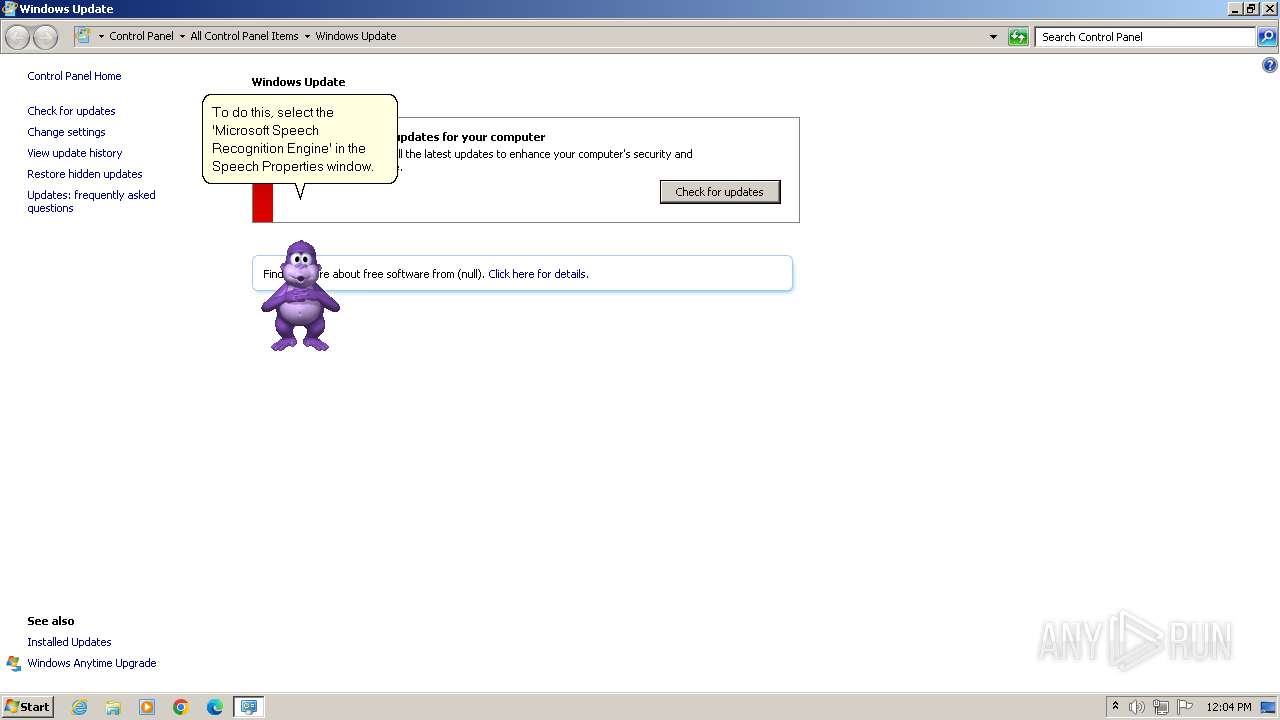Click the Windows Update title bar icon

(10, 9)
